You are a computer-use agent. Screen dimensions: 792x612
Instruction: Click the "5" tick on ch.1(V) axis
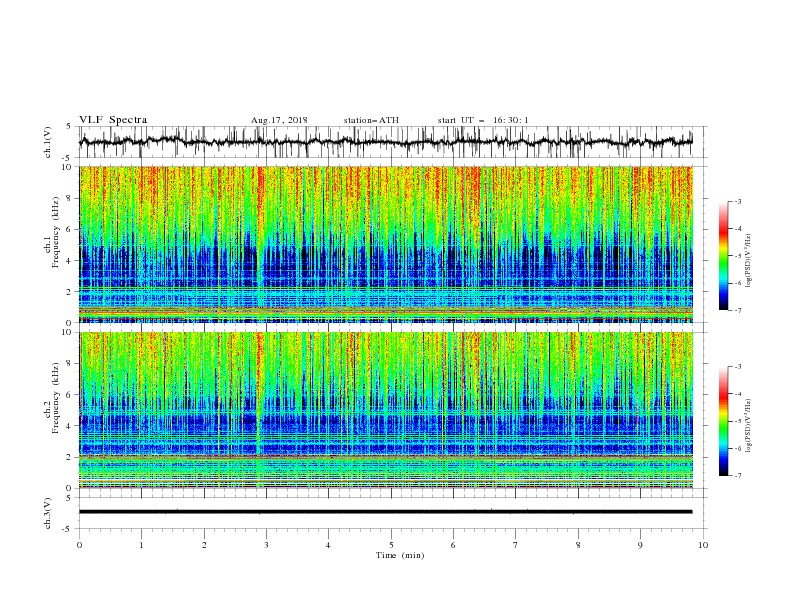pos(69,127)
